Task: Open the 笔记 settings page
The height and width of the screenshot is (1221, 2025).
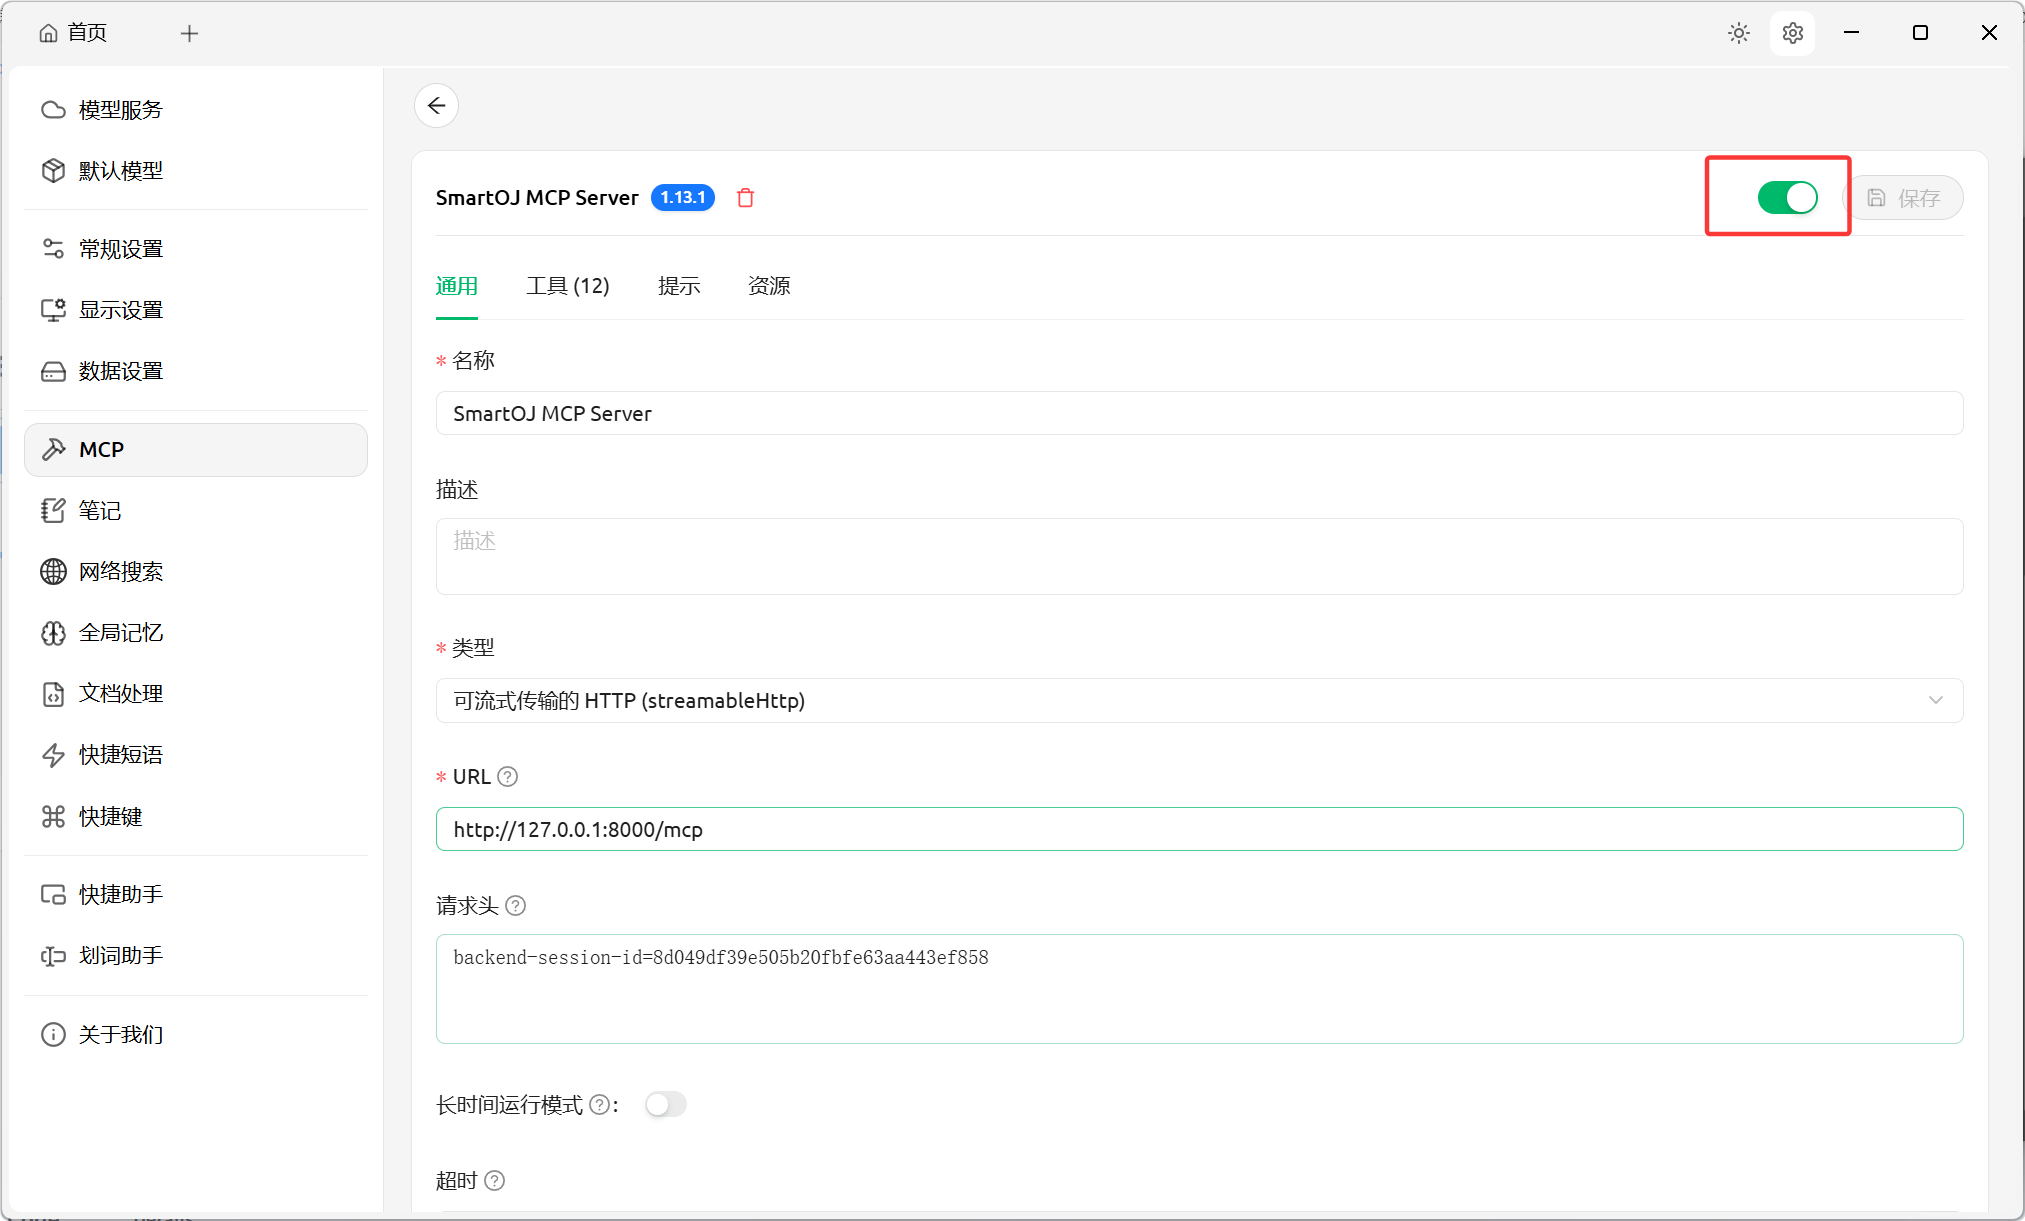Action: (196, 511)
